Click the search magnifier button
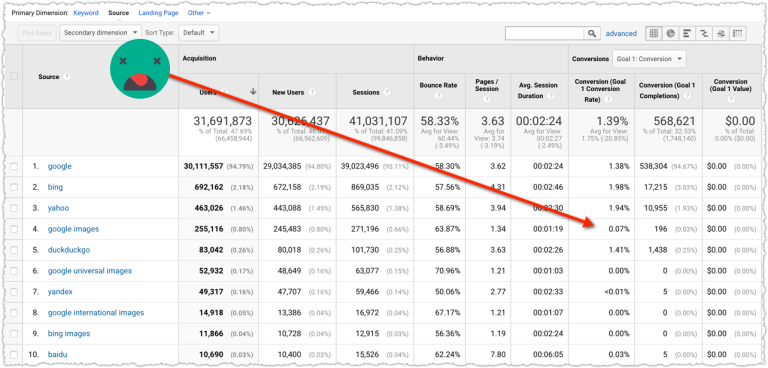The width and height of the screenshot is (768, 368). [592, 33]
